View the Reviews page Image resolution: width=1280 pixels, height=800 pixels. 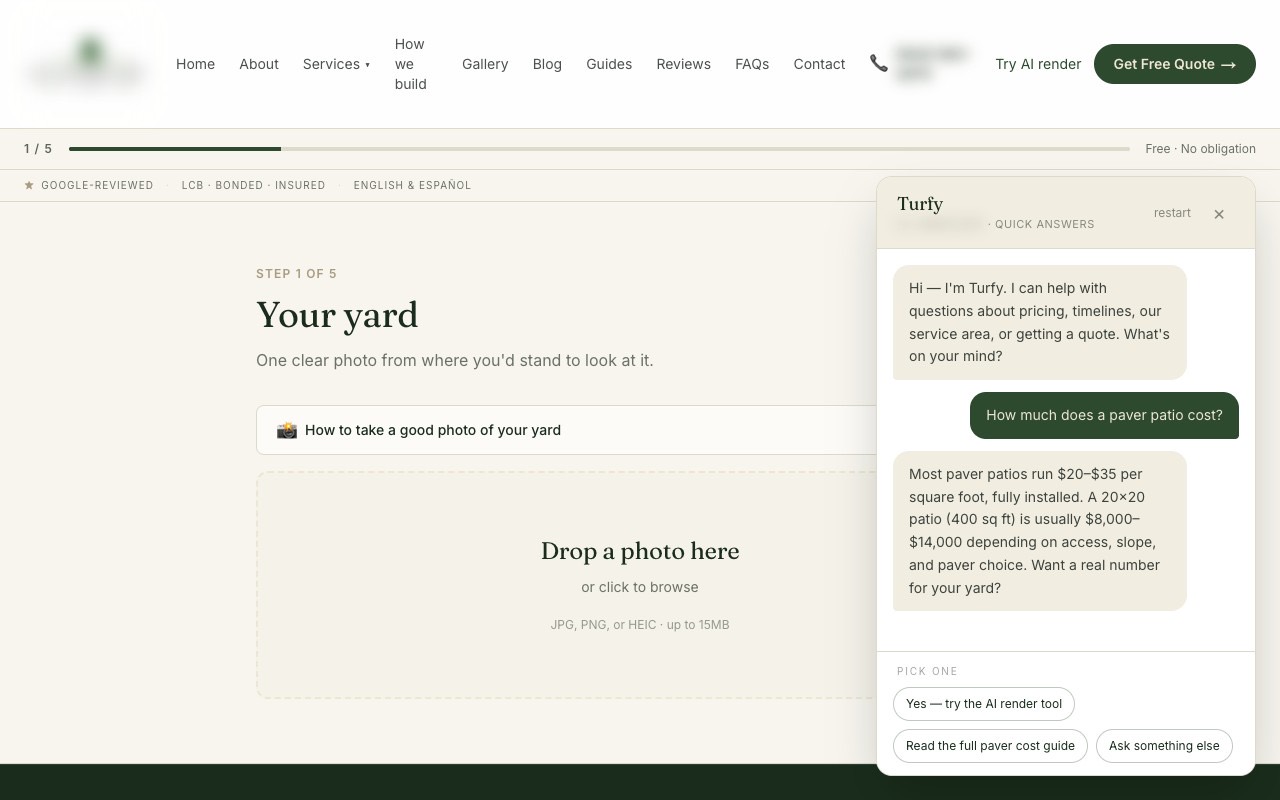pyautogui.click(x=684, y=64)
